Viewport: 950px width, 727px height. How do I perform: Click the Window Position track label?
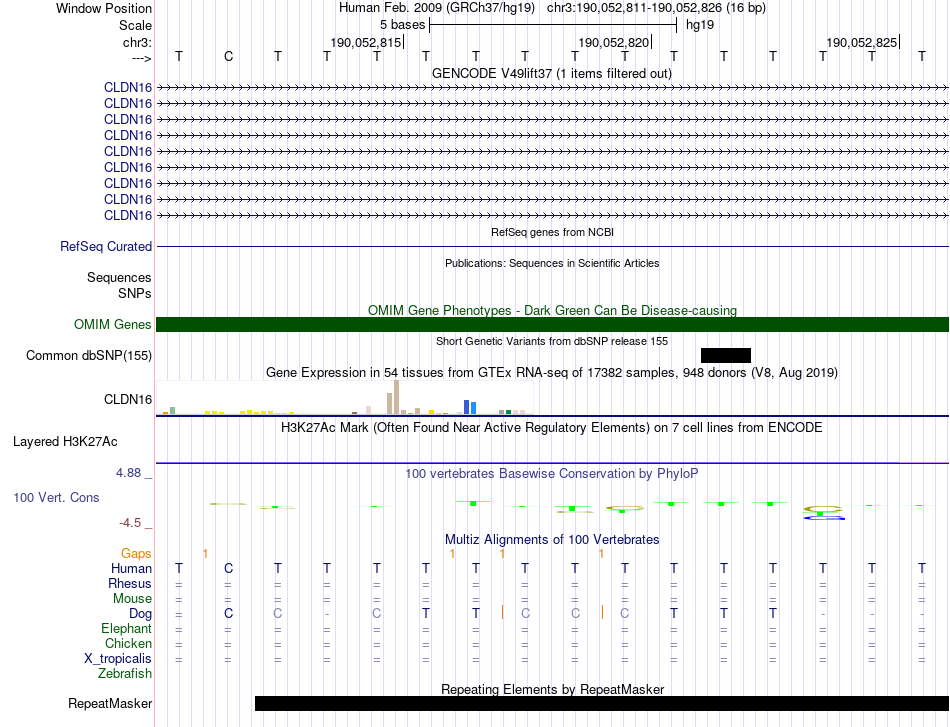click(x=104, y=8)
